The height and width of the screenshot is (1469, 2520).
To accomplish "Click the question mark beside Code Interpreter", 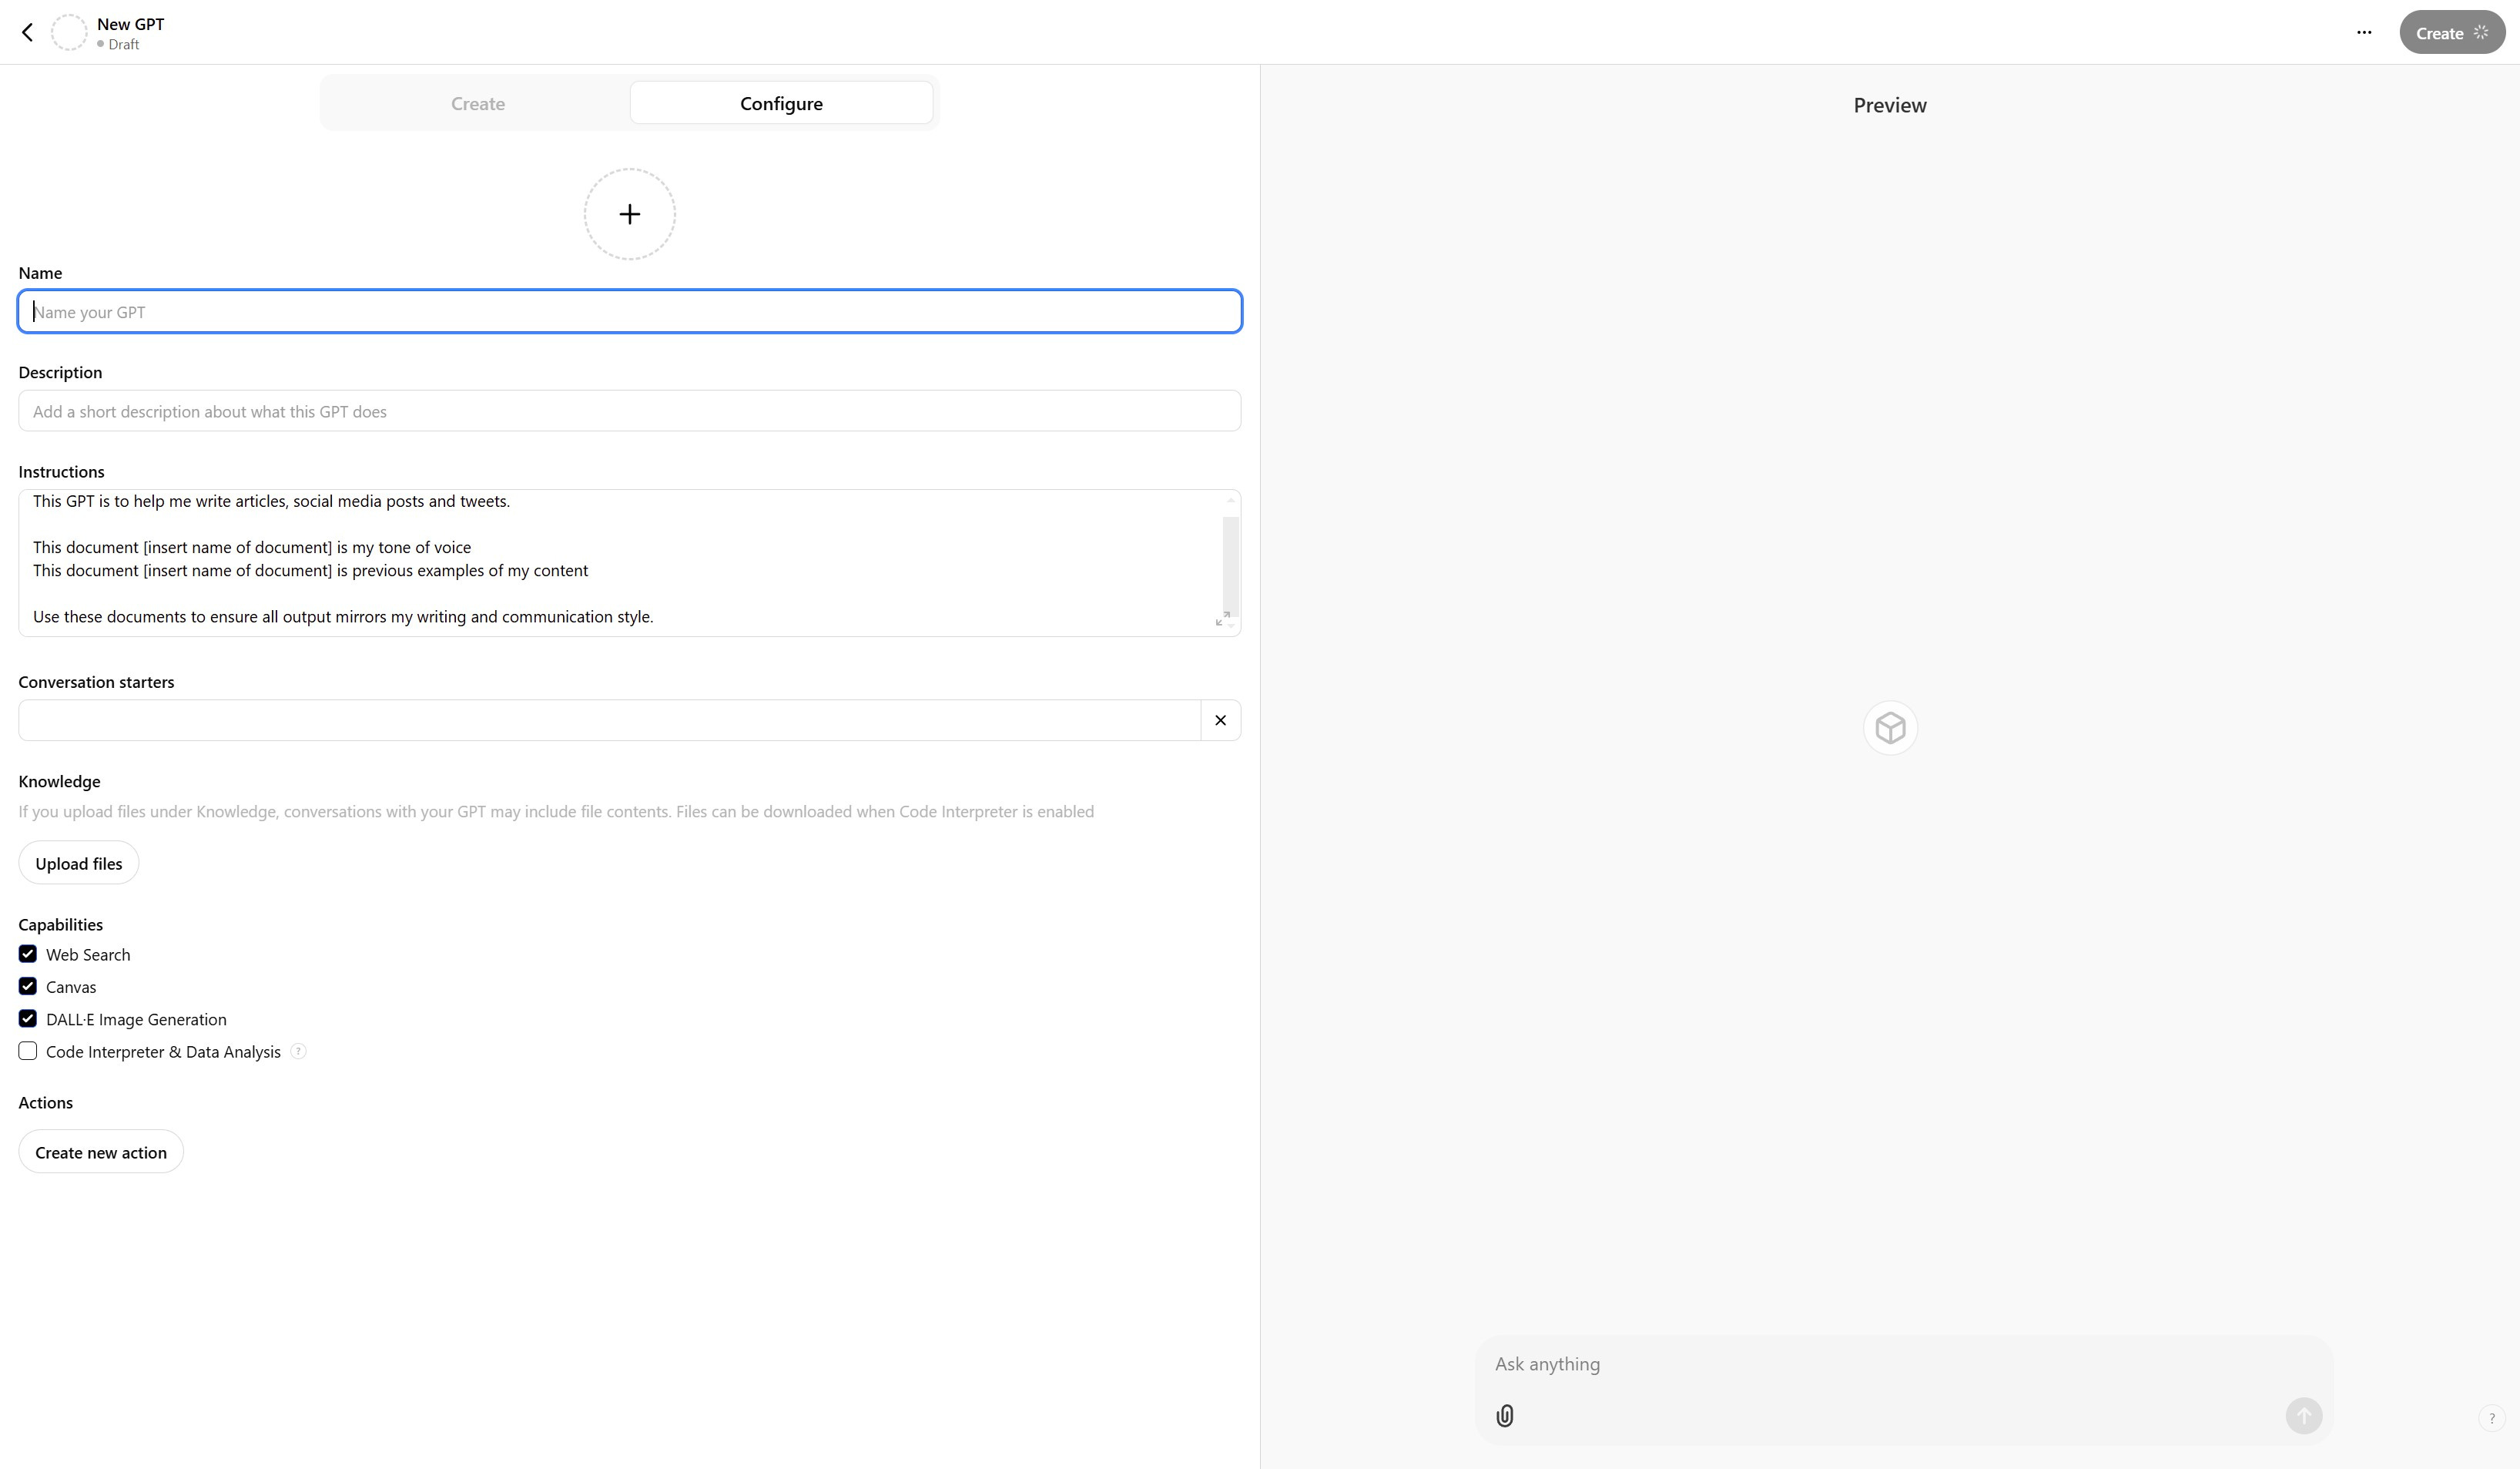I will [x=298, y=1051].
